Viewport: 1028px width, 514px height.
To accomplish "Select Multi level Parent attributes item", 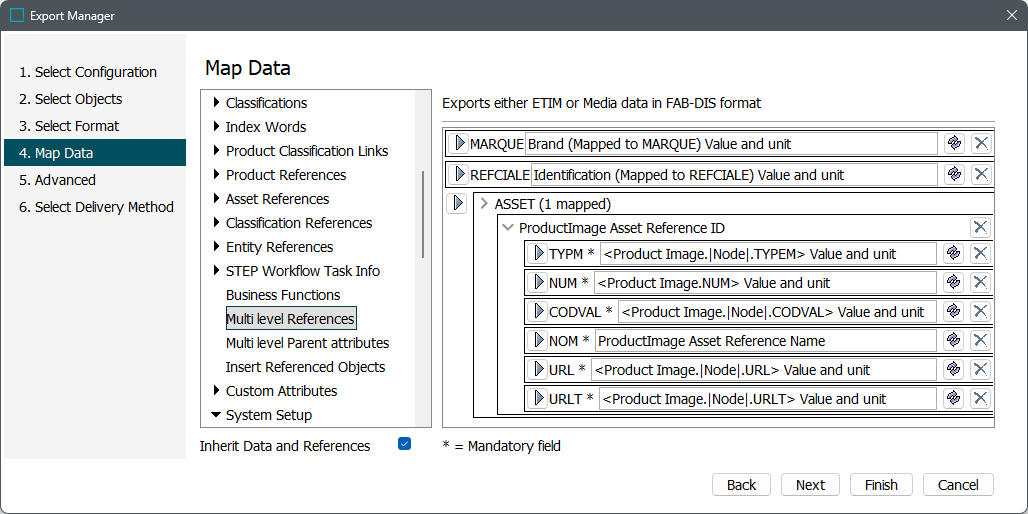I will pos(307,343).
